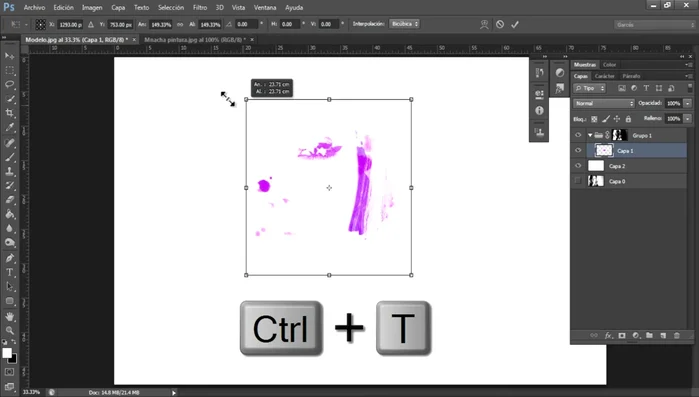The height and width of the screenshot is (397, 699).
Task: Toggle lock all padlock icon
Action: pyautogui.click(x=628, y=119)
